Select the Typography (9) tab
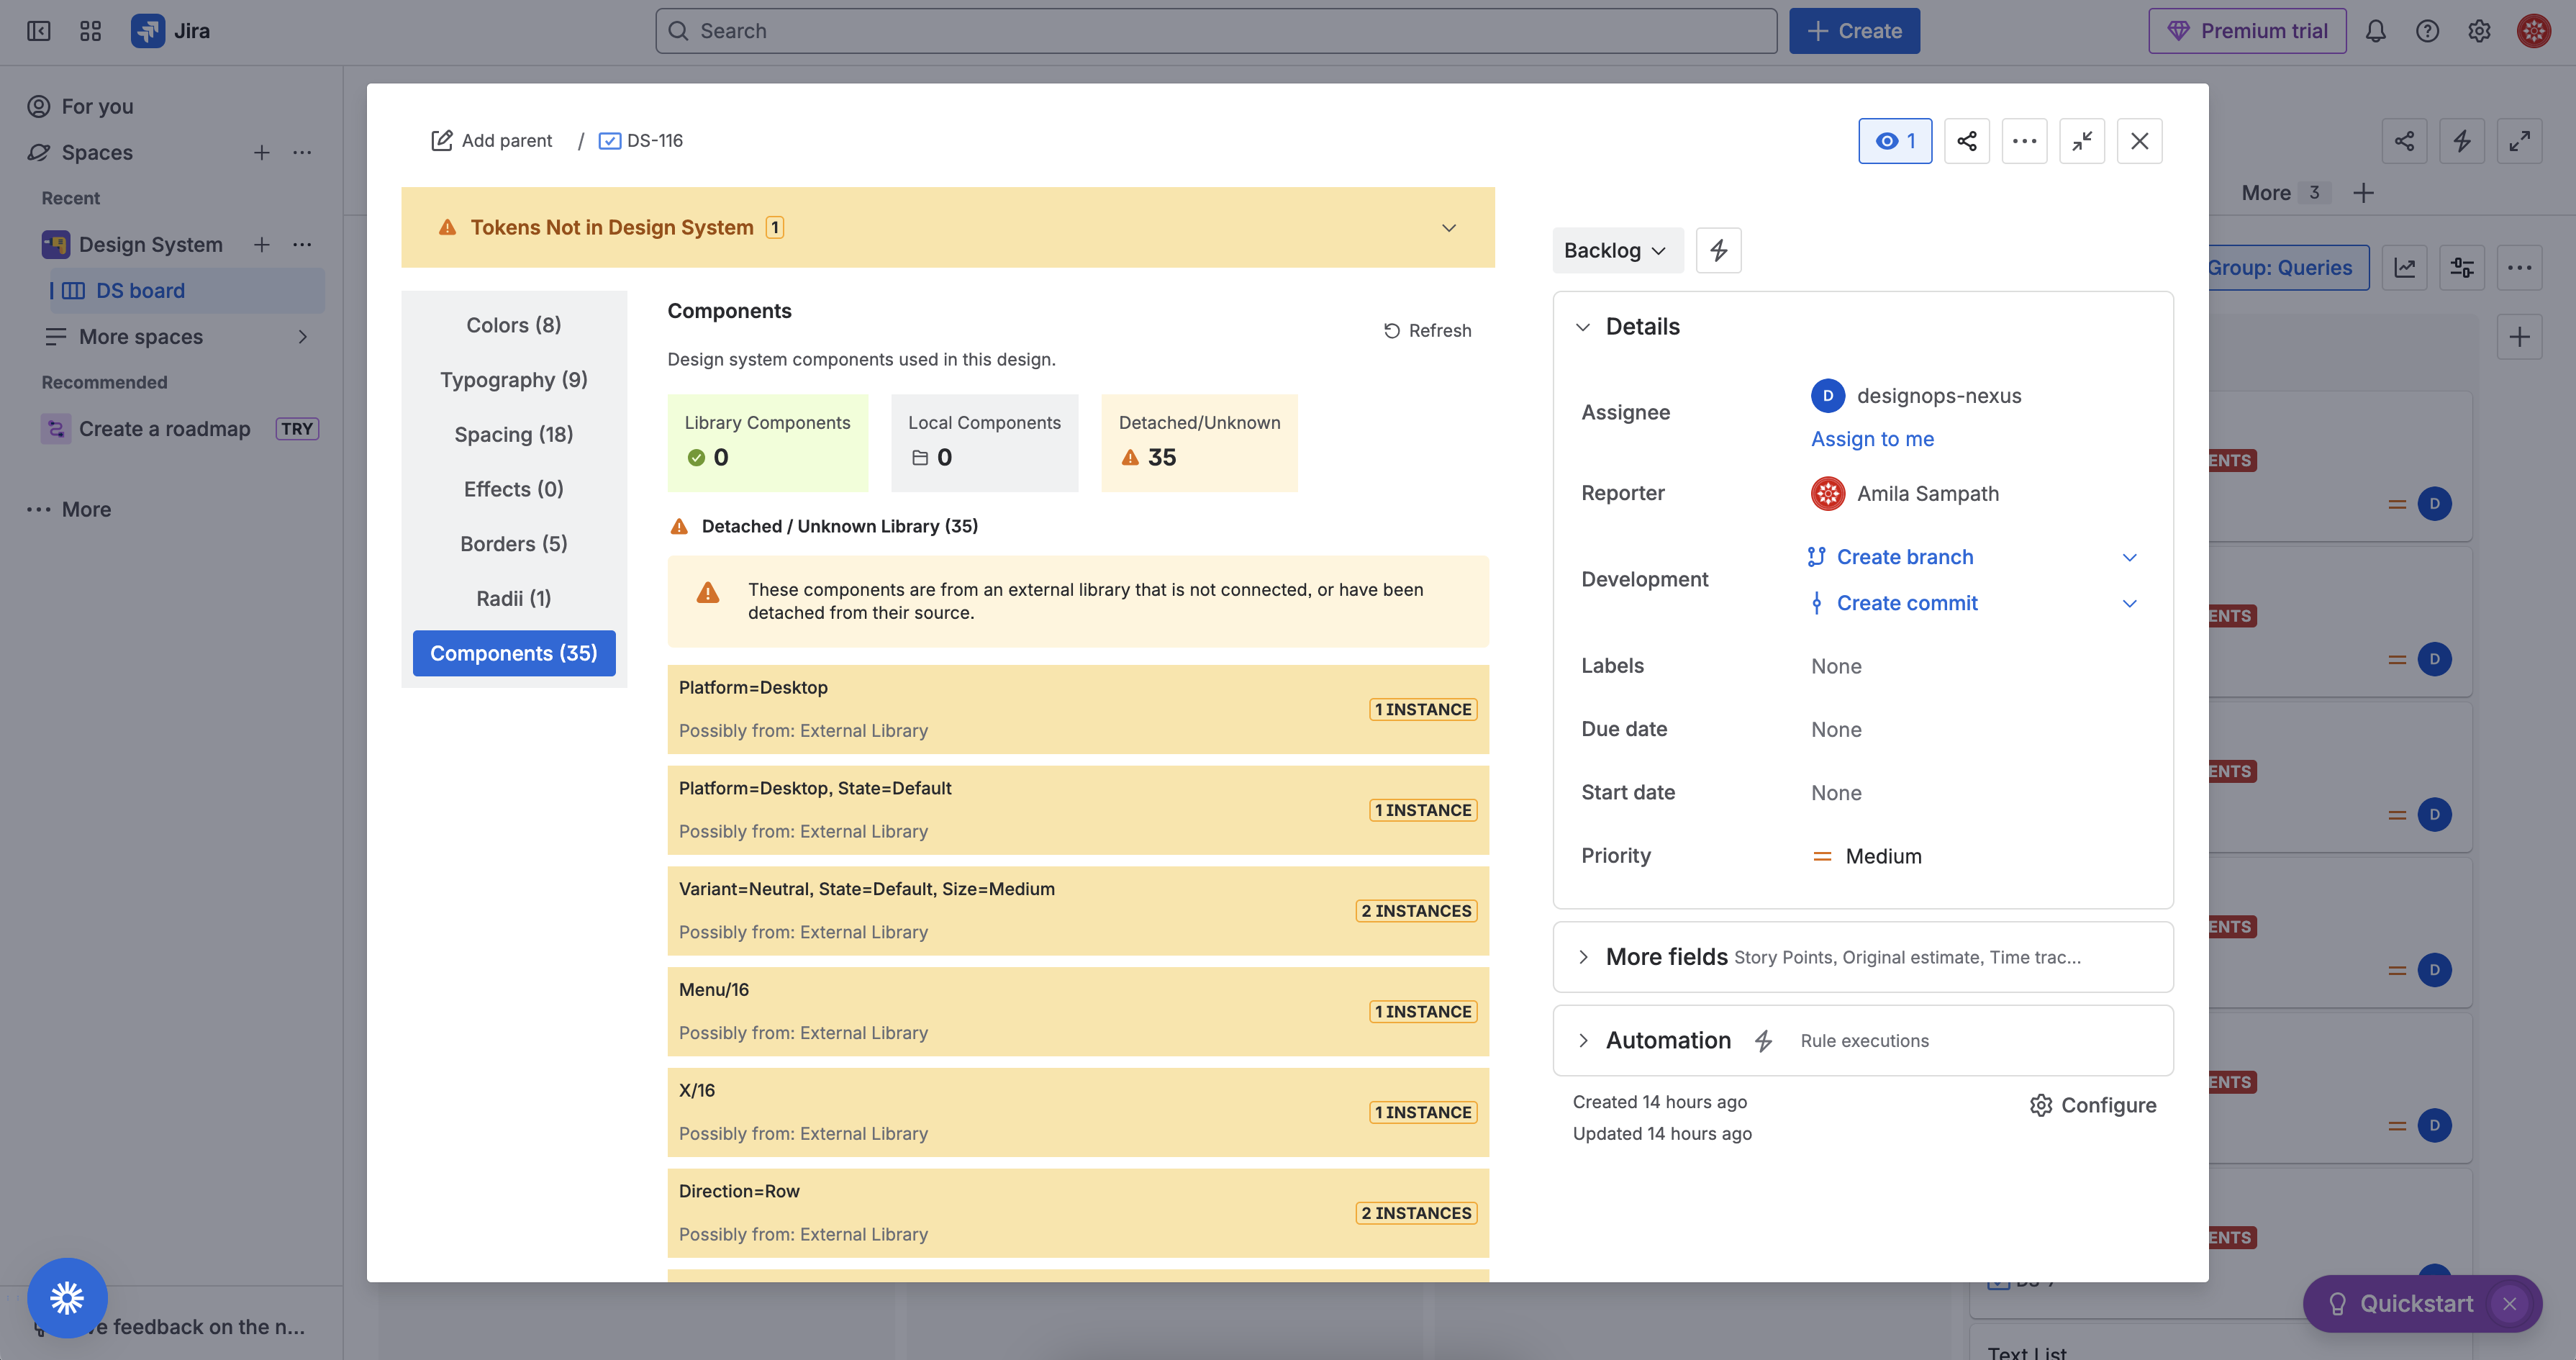 [x=513, y=380]
